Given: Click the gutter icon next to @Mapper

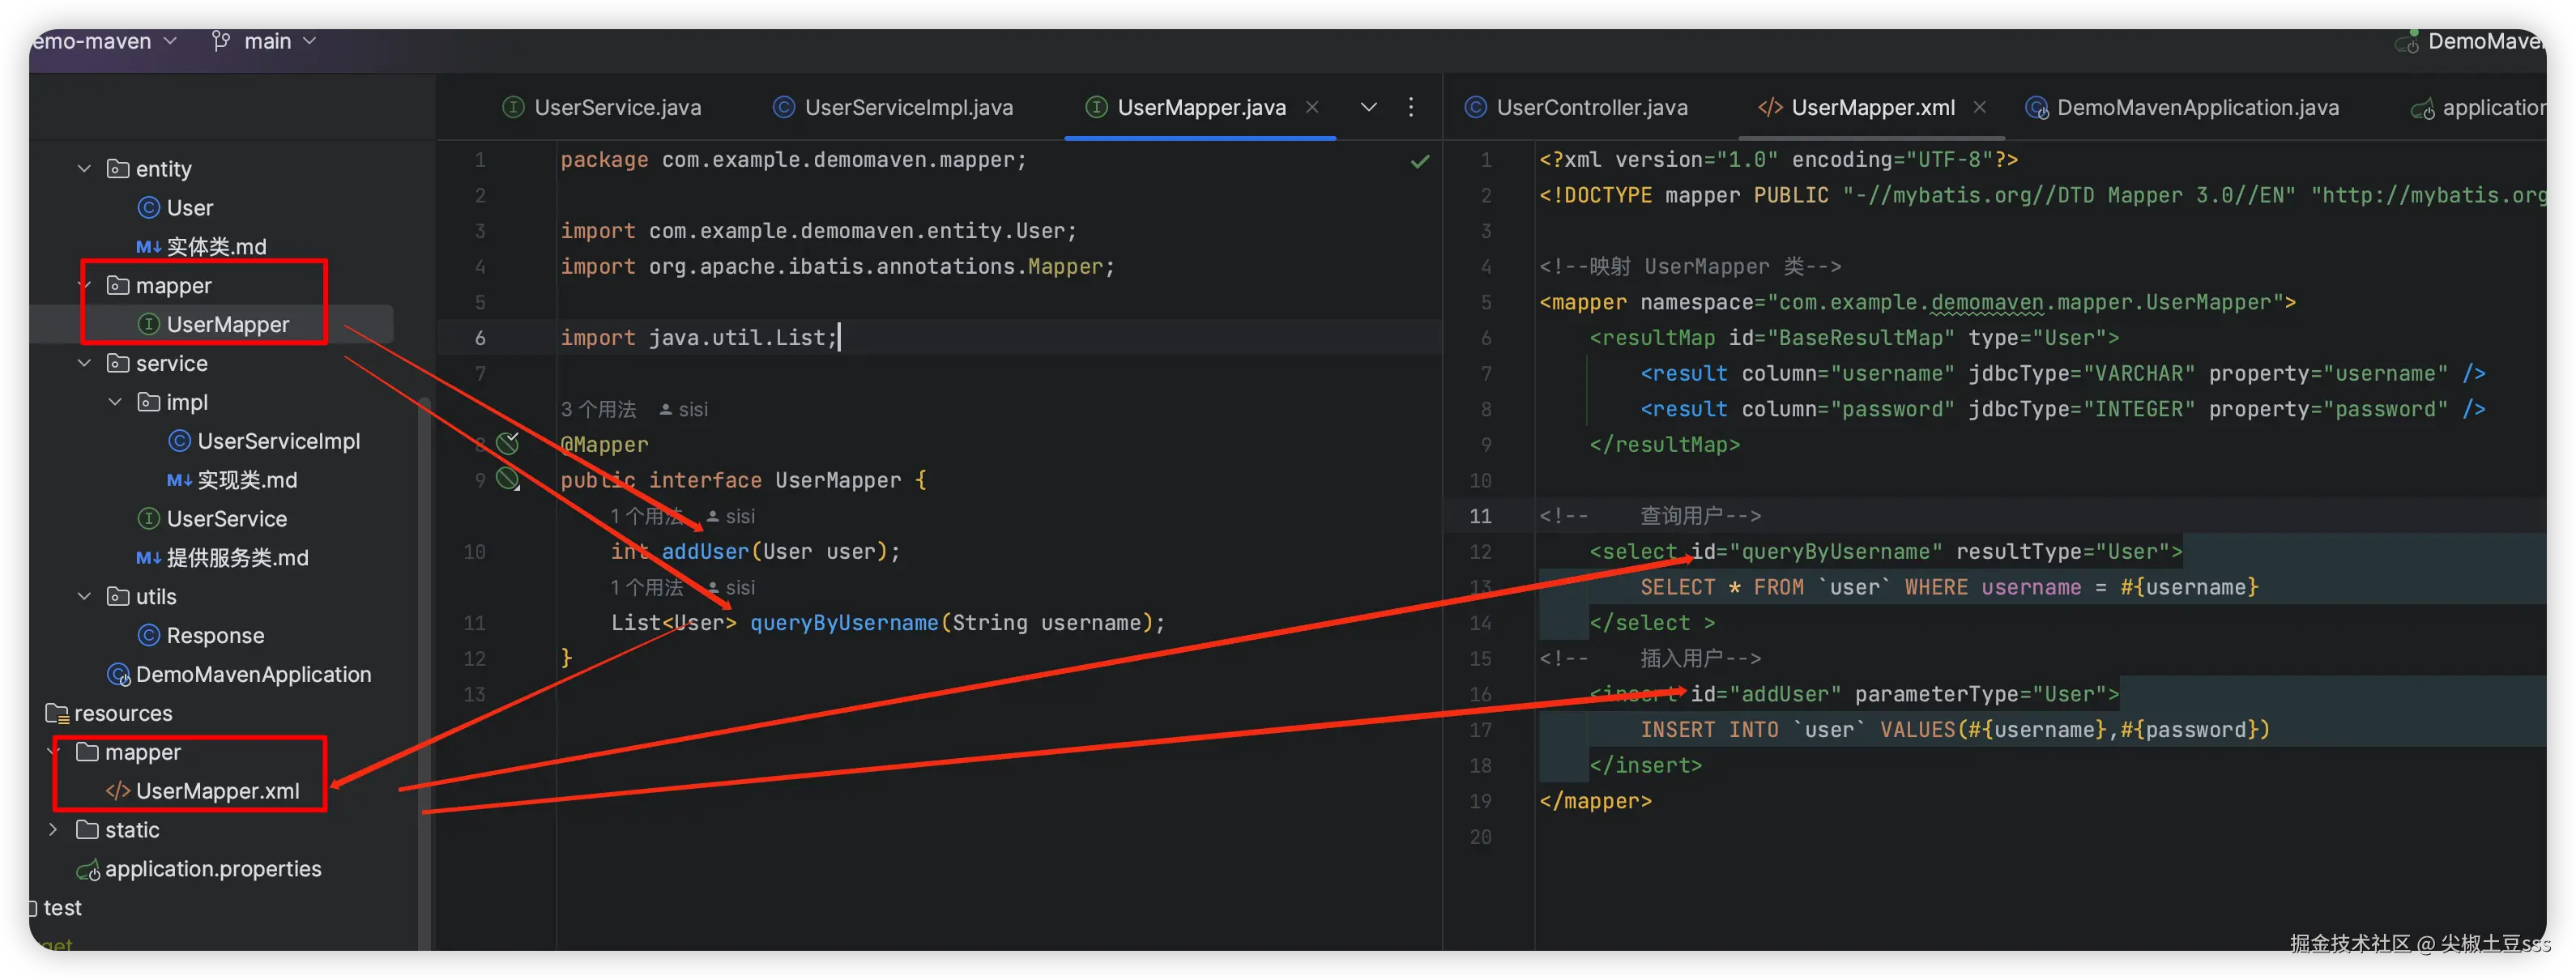Looking at the screenshot, I should pos(508,443).
